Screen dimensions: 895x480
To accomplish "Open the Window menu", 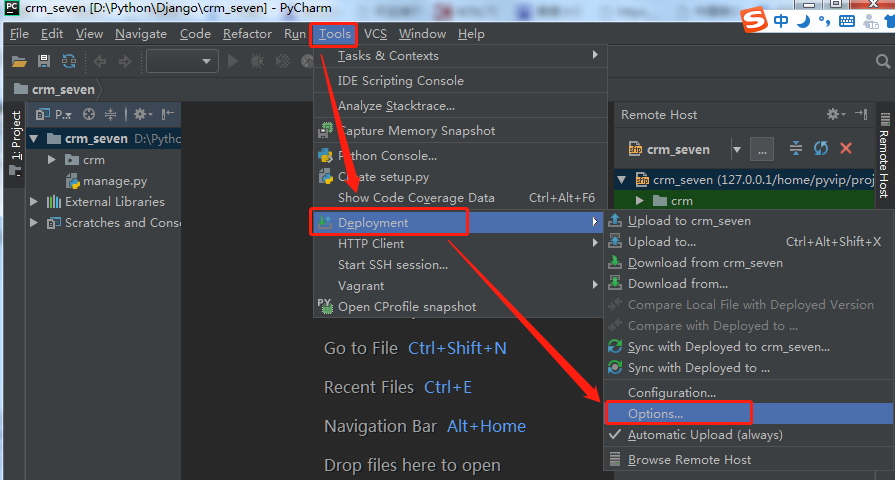I will click(x=422, y=34).
